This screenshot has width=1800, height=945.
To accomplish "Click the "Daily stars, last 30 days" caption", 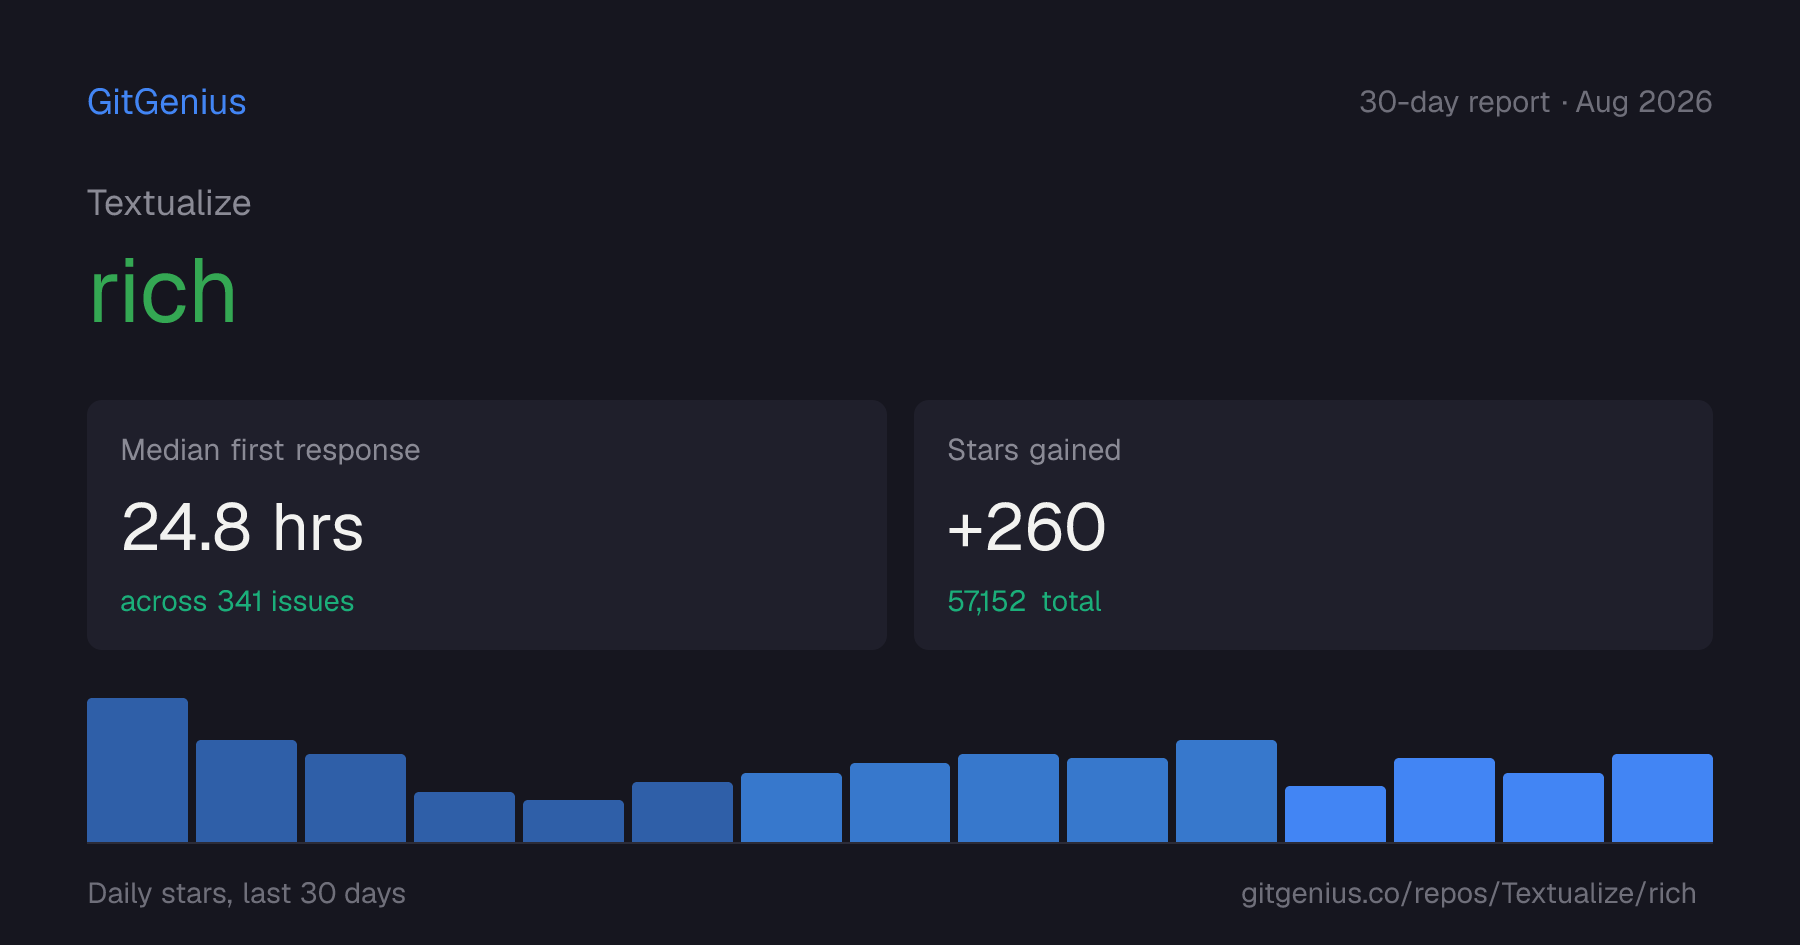I will tap(247, 893).
